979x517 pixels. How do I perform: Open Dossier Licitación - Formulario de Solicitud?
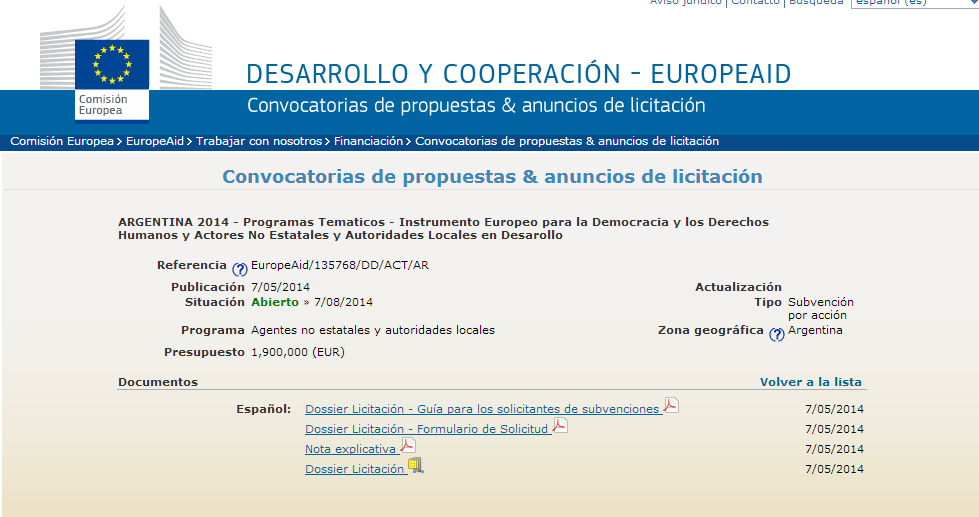pos(427,429)
